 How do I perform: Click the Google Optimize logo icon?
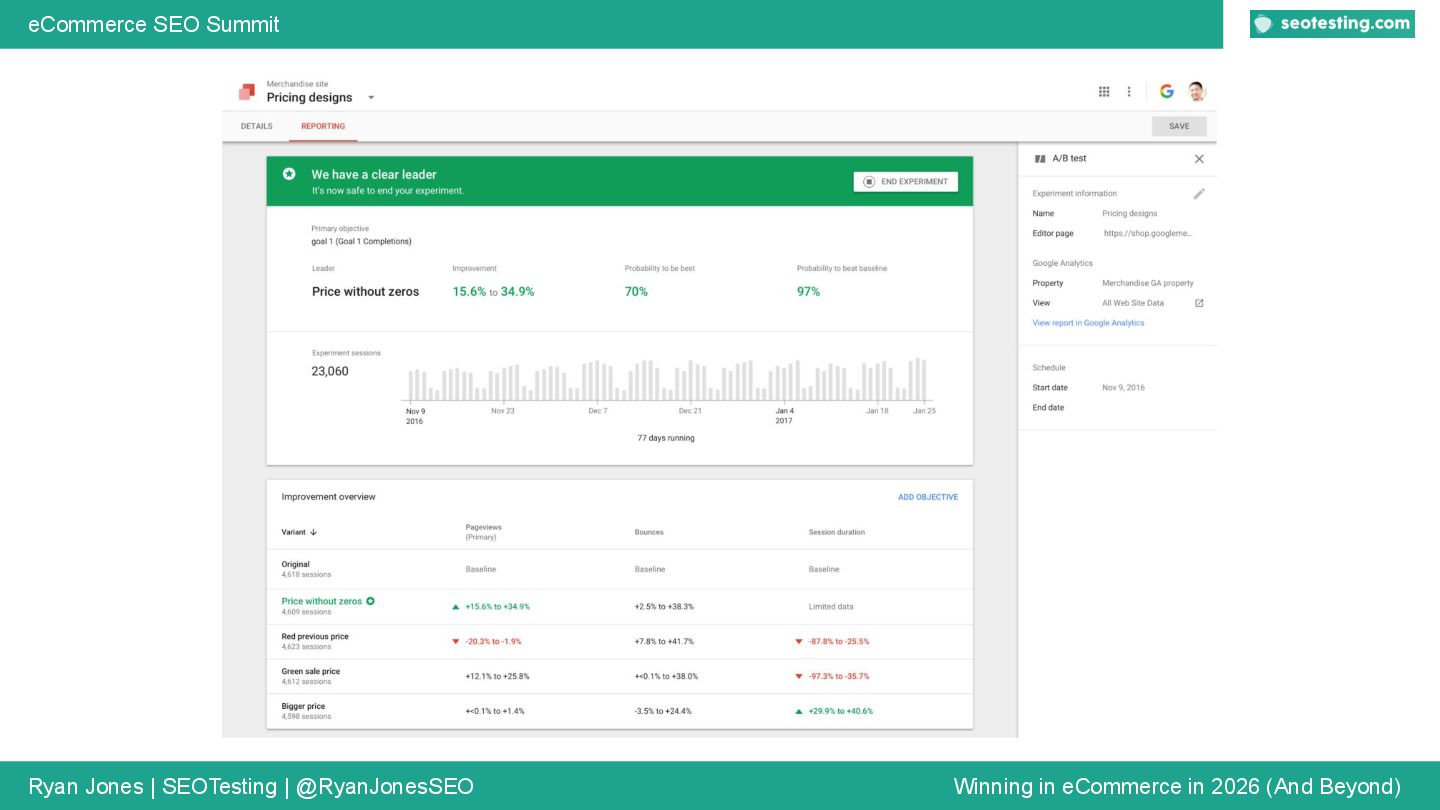(x=246, y=92)
